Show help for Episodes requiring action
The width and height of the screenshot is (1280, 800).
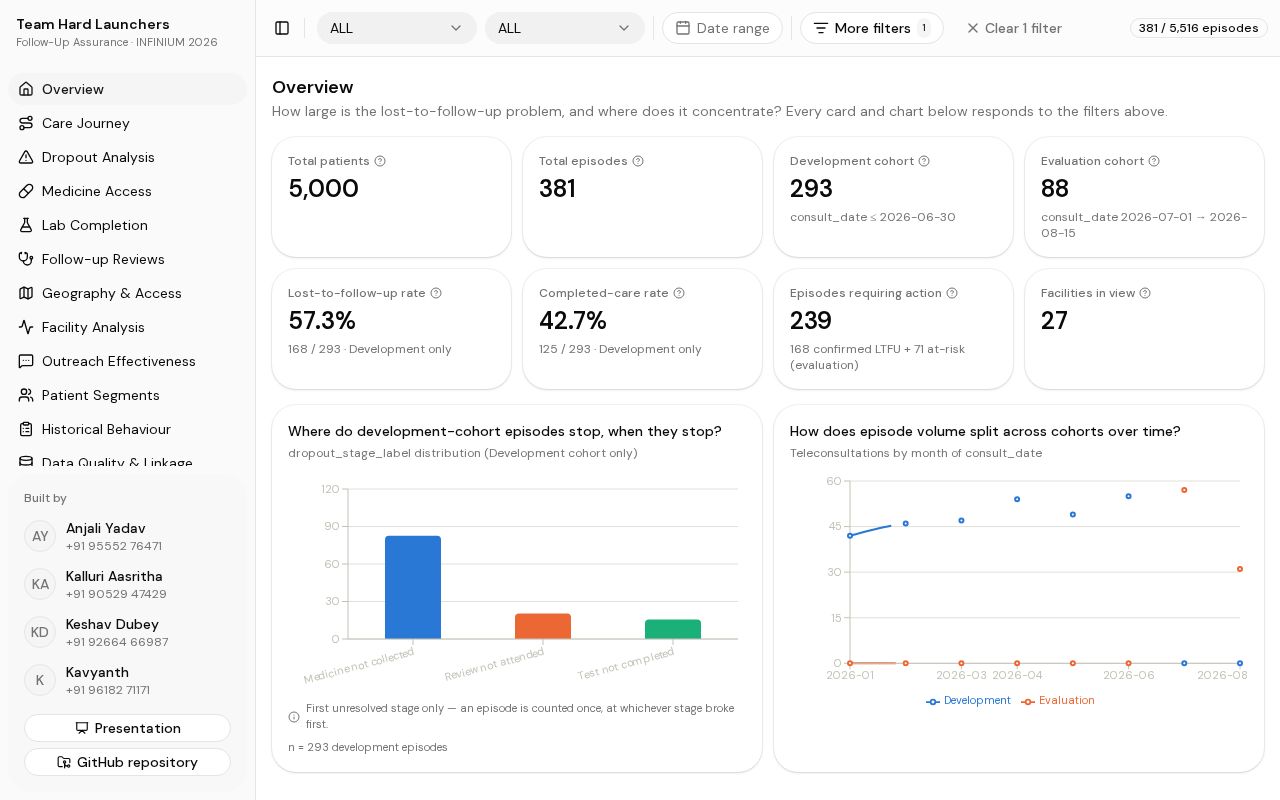(x=952, y=293)
